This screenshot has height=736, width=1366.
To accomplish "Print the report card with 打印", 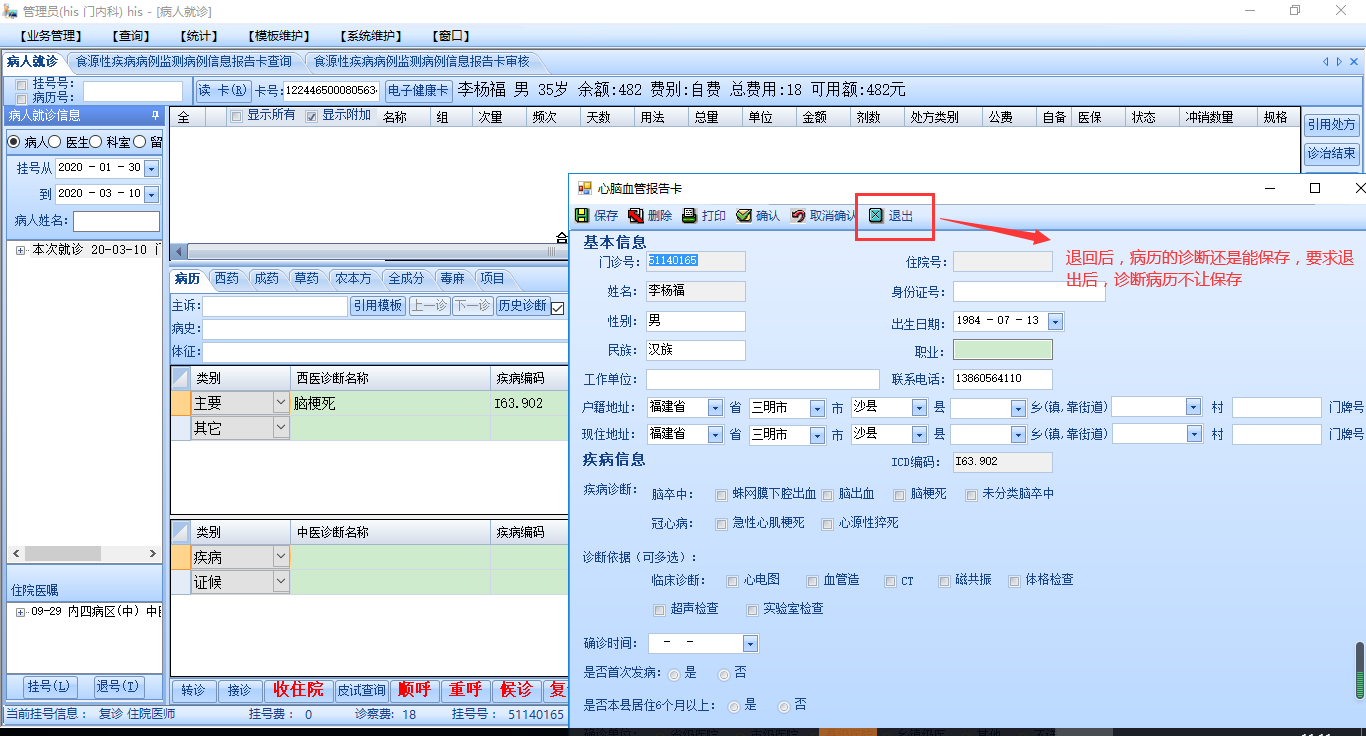I will pyautogui.click(x=704, y=215).
